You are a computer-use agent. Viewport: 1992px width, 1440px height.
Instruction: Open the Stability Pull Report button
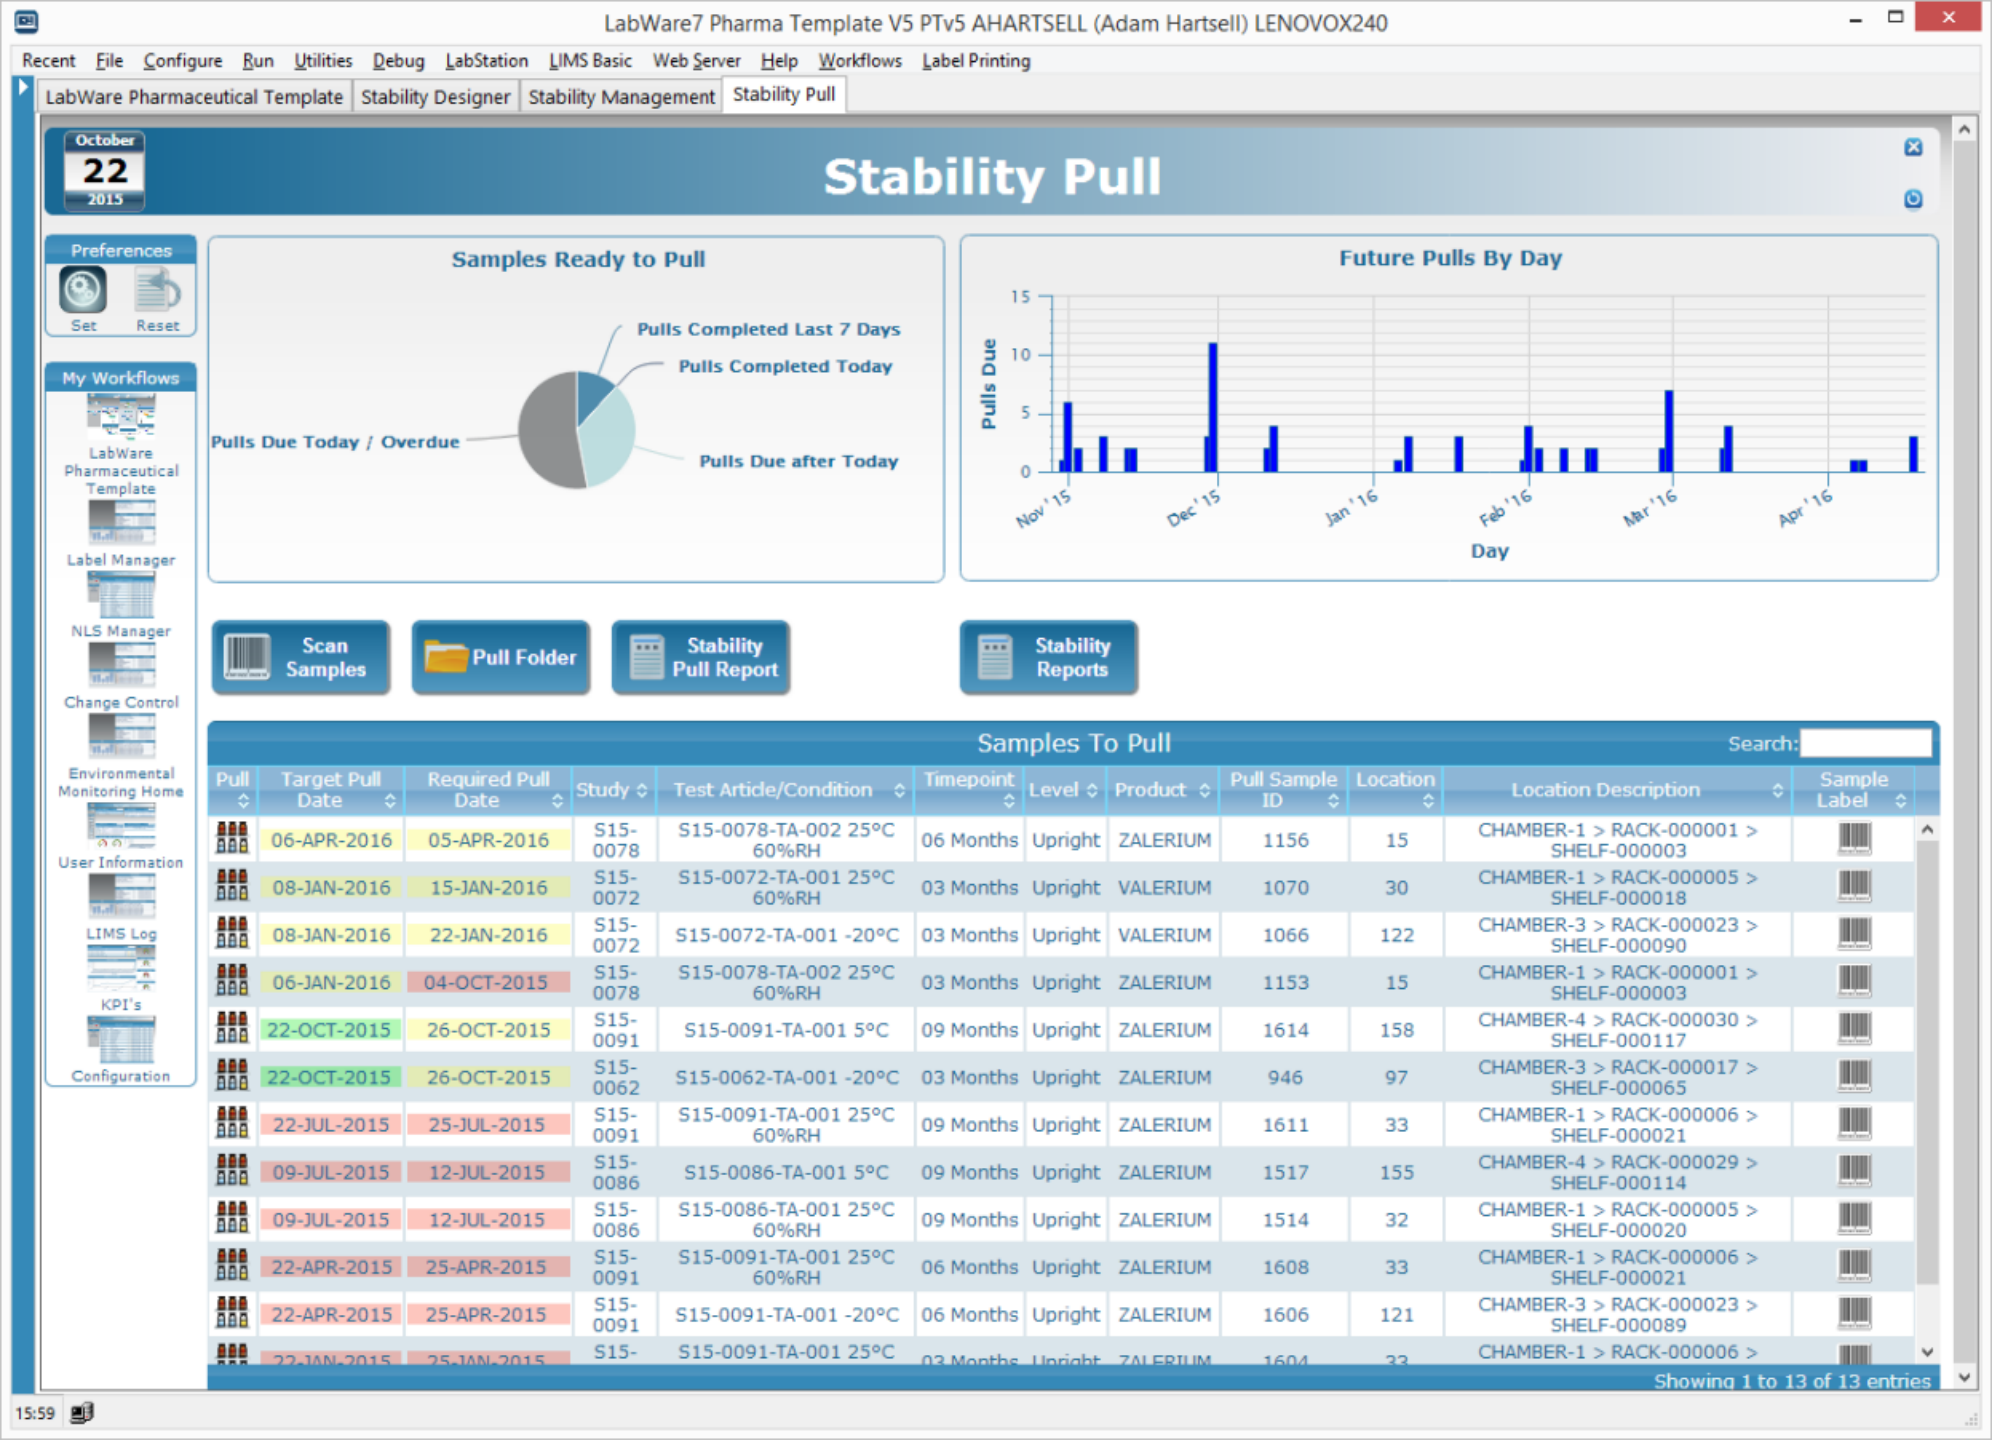(x=701, y=657)
